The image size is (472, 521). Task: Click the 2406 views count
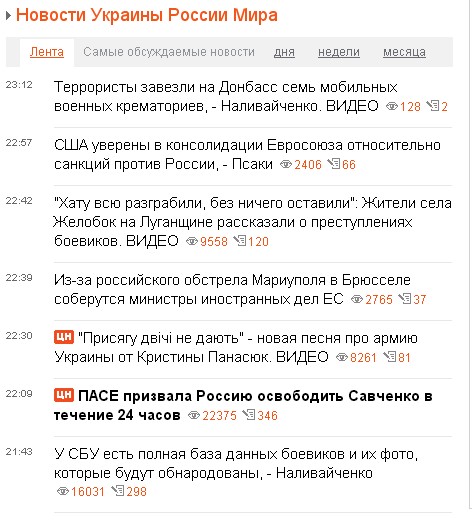308,165
